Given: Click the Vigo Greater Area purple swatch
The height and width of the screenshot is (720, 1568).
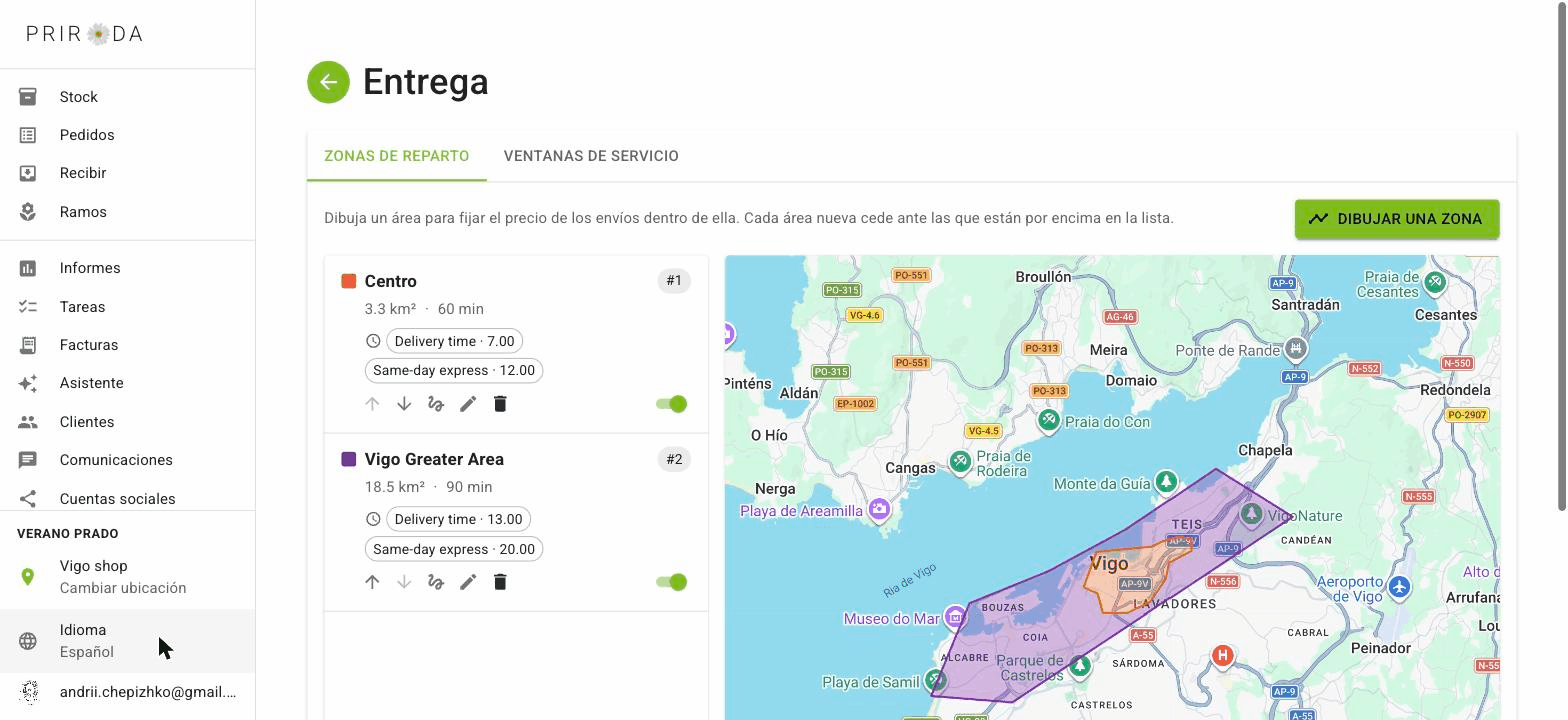Looking at the screenshot, I should (x=349, y=459).
